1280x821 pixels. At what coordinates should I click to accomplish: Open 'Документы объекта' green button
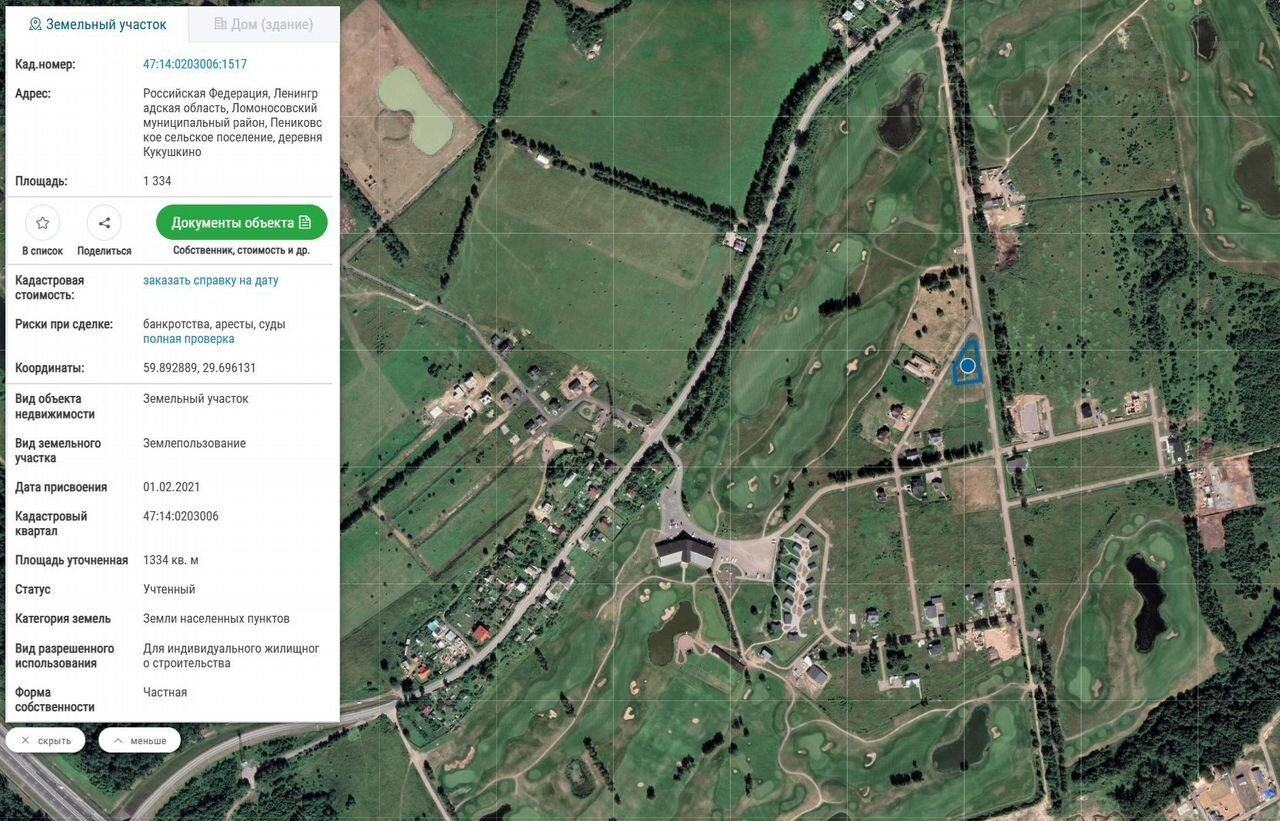241,223
